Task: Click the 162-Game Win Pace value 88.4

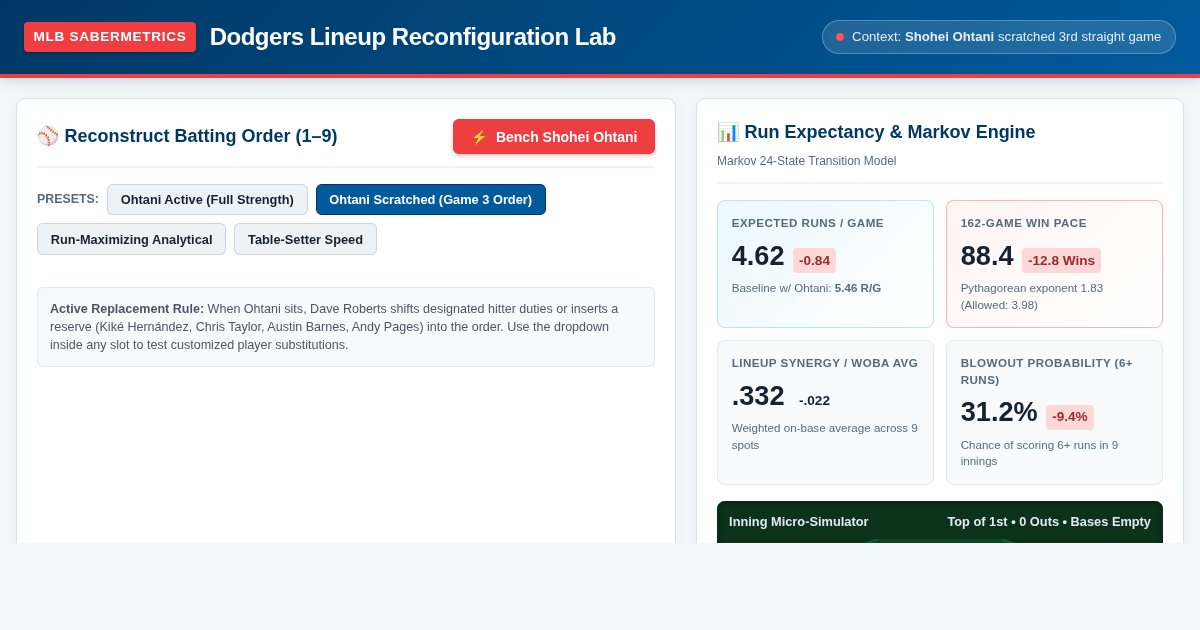Action: click(987, 256)
